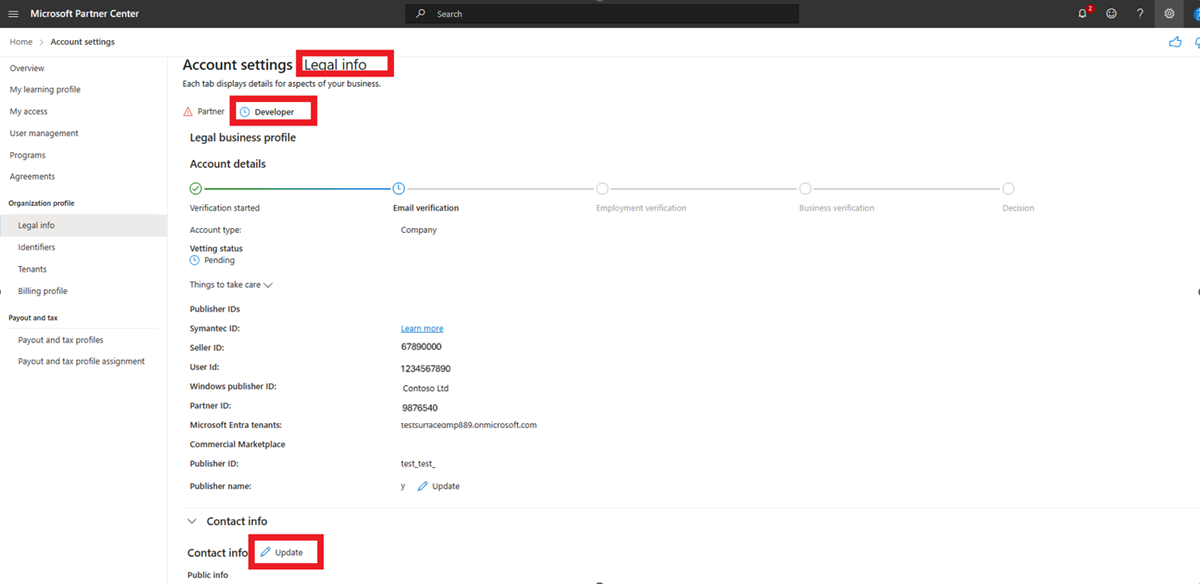Open Agreements in the sidebar
The height and width of the screenshot is (584, 1200).
tap(32, 177)
